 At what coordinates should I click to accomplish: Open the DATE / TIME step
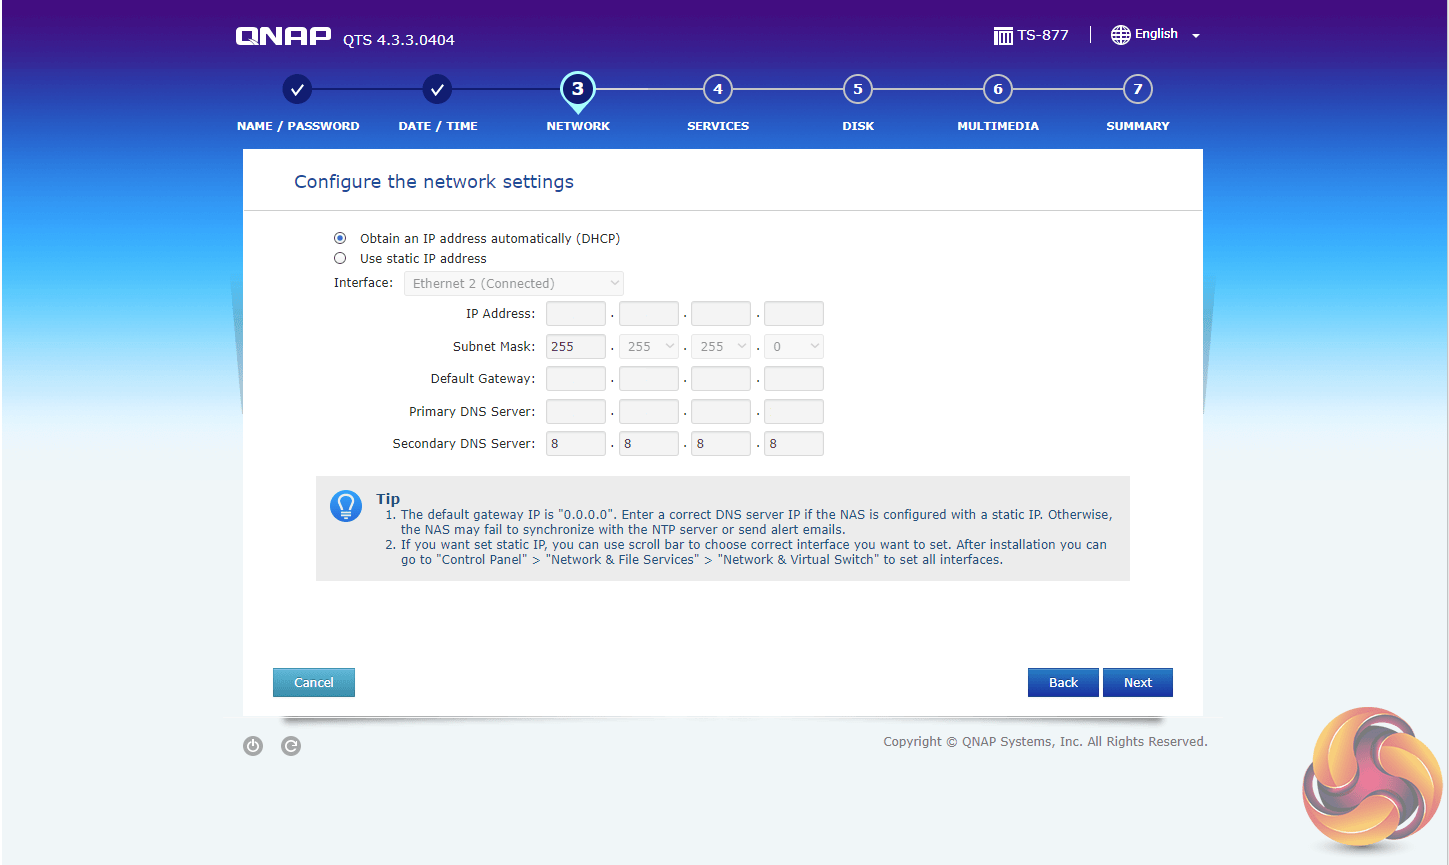click(x=438, y=126)
